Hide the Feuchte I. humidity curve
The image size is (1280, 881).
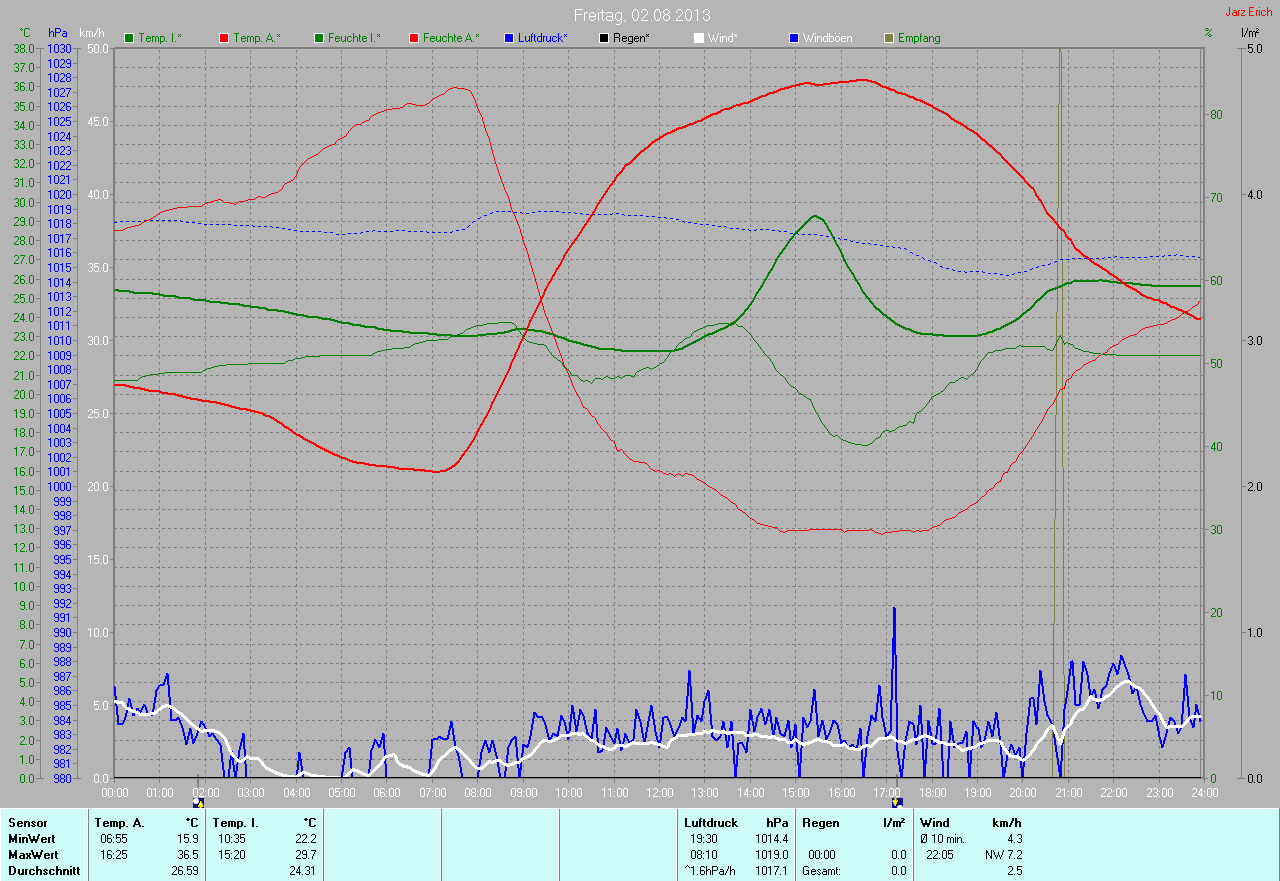(347, 38)
